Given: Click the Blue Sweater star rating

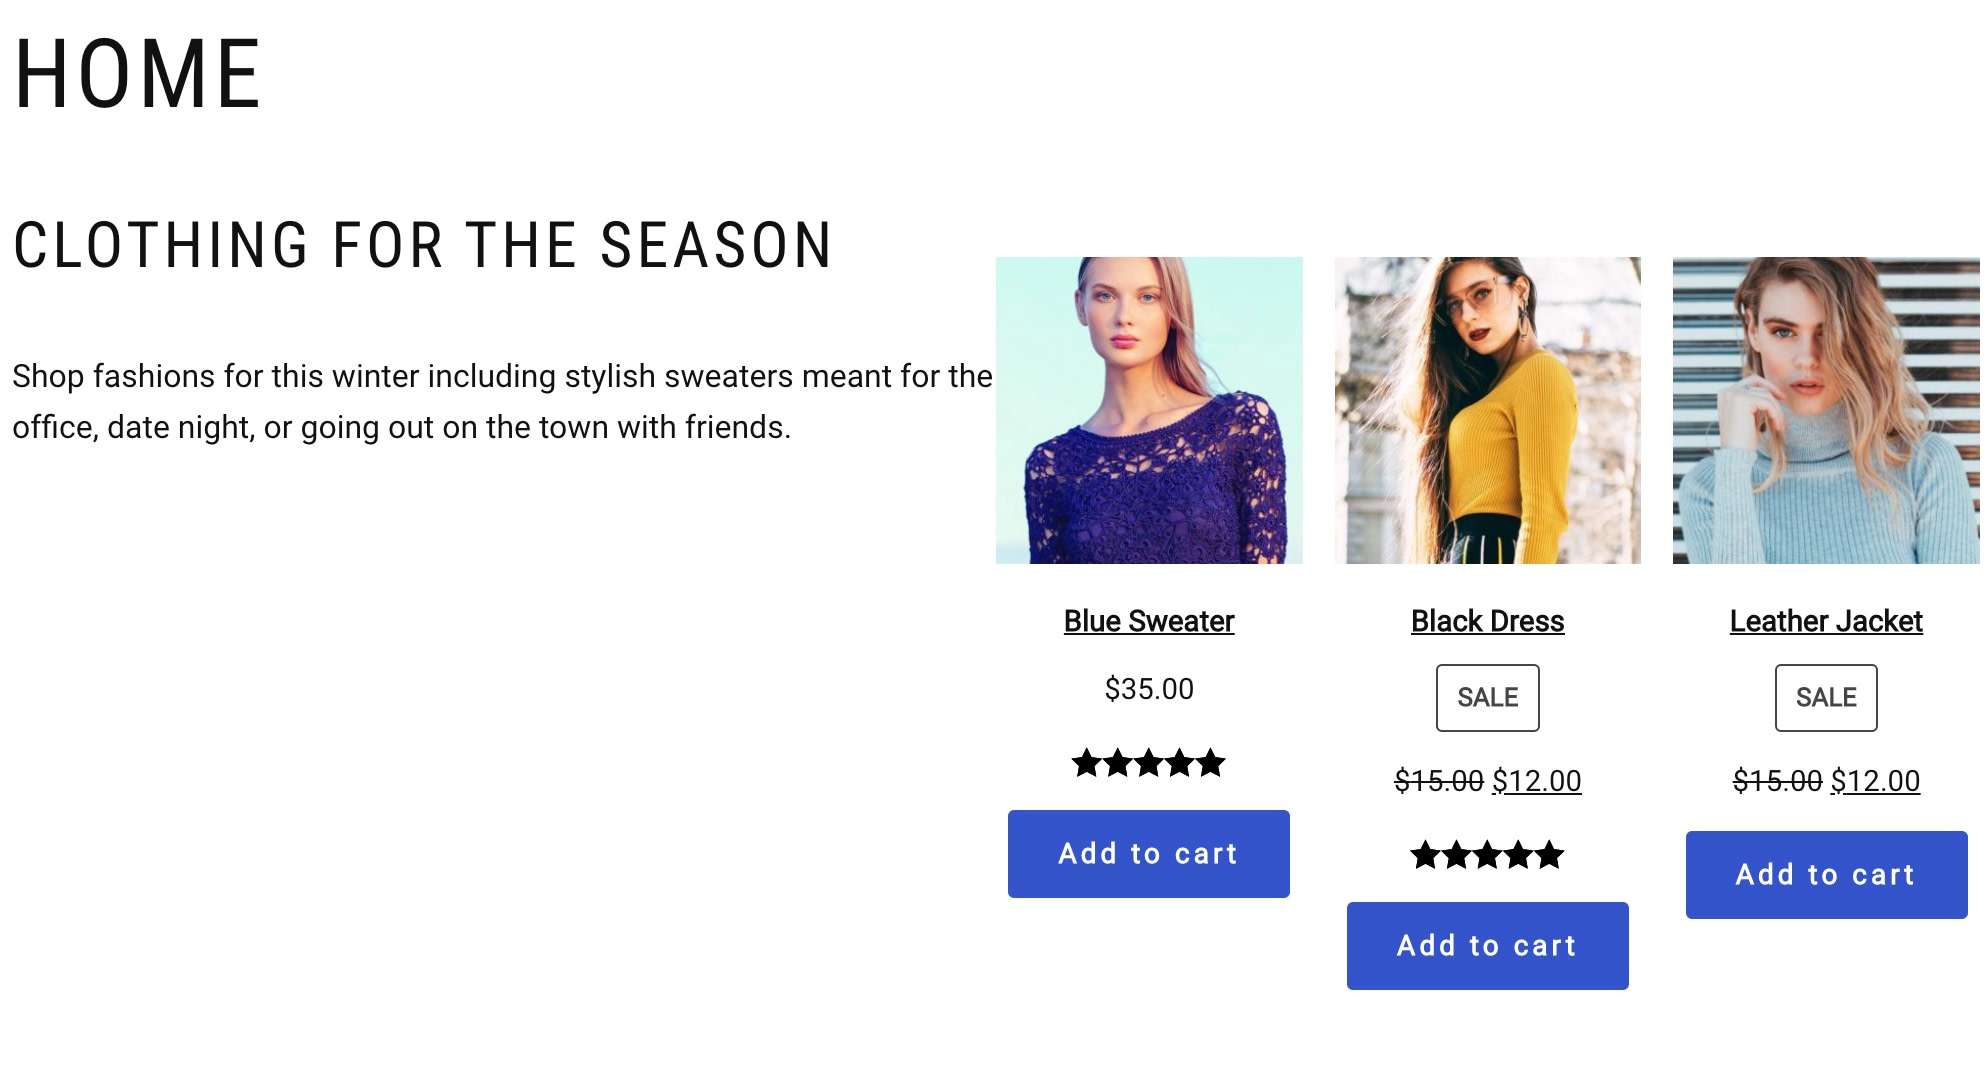Looking at the screenshot, I should pyautogui.click(x=1148, y=764).
